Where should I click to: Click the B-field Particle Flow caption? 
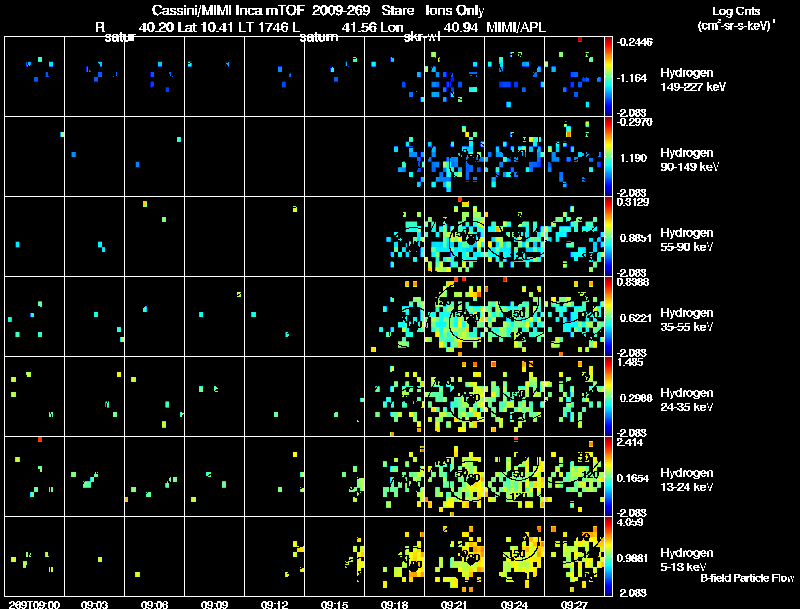747,578
